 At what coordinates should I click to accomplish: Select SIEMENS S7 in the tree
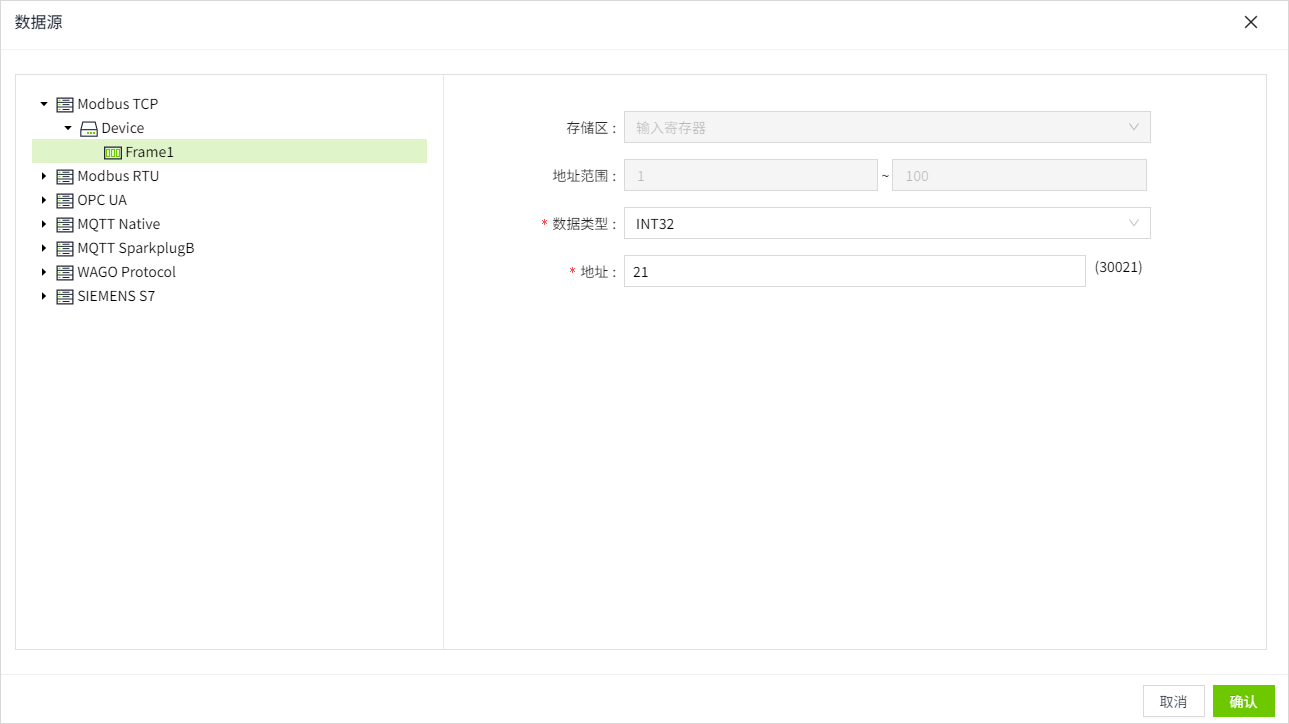tap(116, 296)
